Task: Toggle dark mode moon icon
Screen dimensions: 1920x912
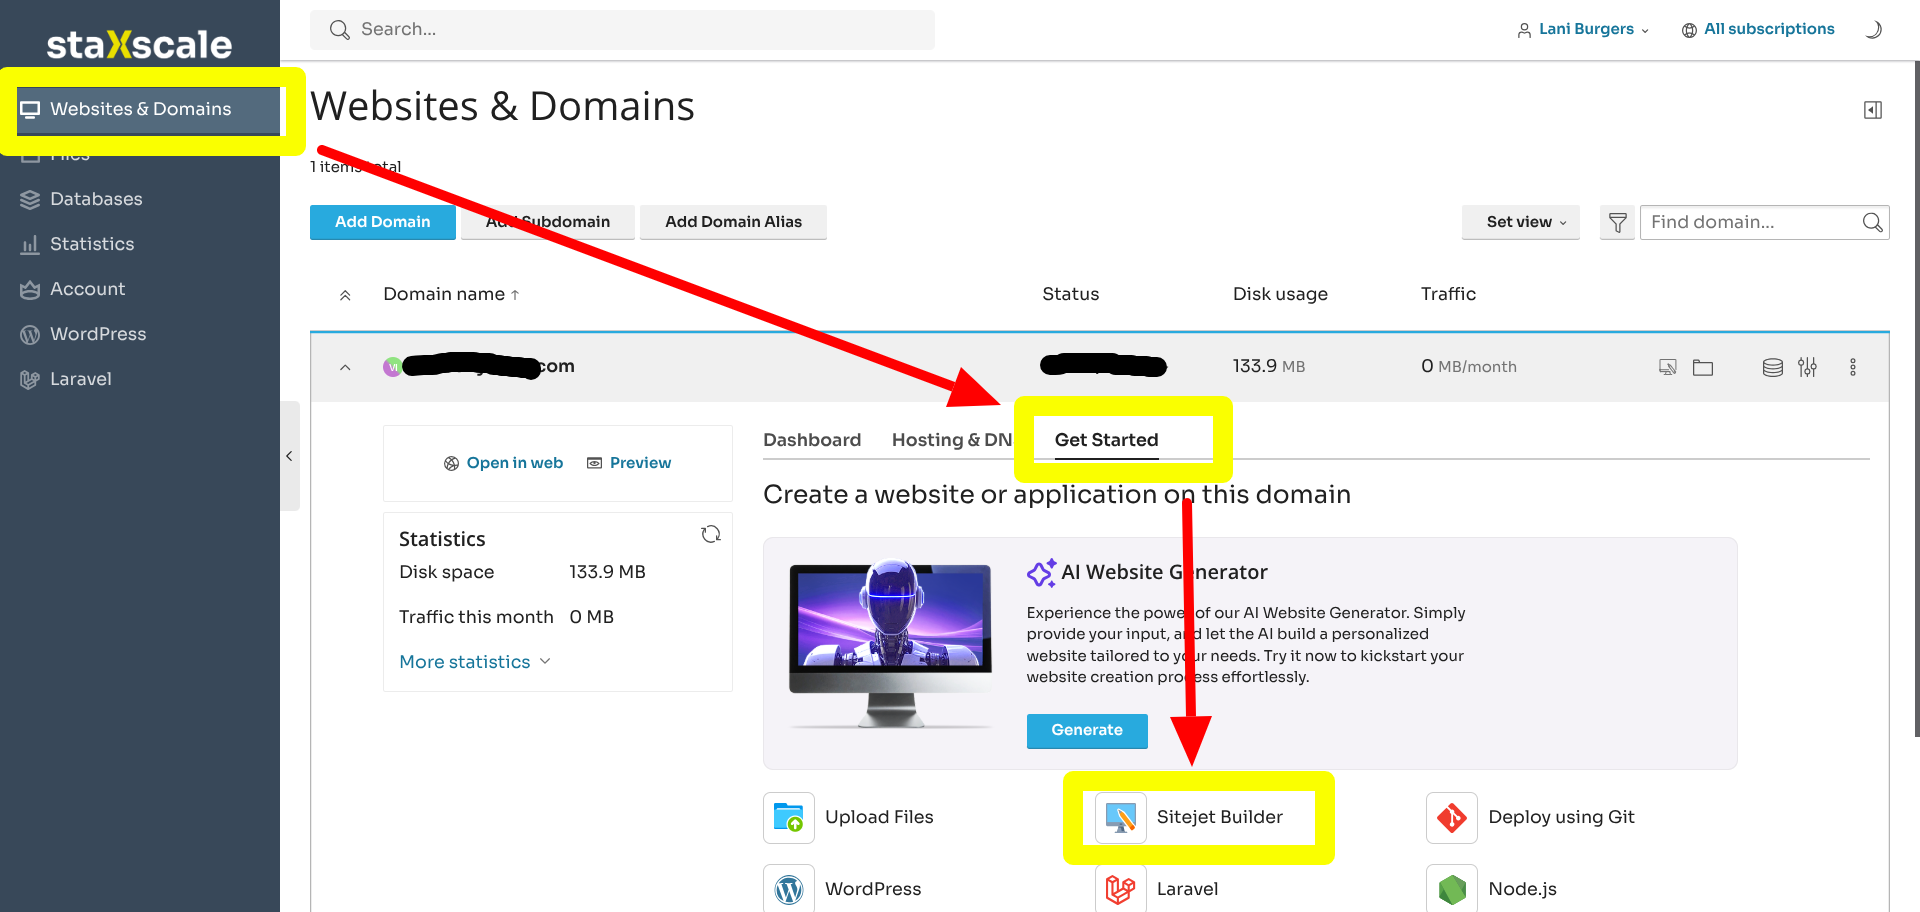Action: pyautogui.click(x=1874, y=29)
